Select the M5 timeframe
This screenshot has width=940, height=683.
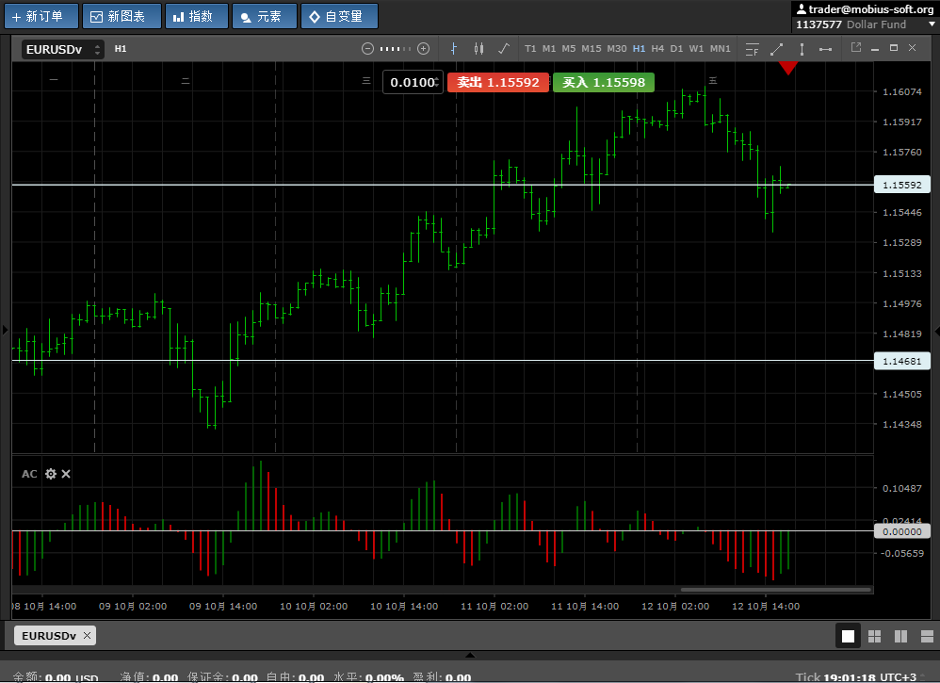pos(569,49)
